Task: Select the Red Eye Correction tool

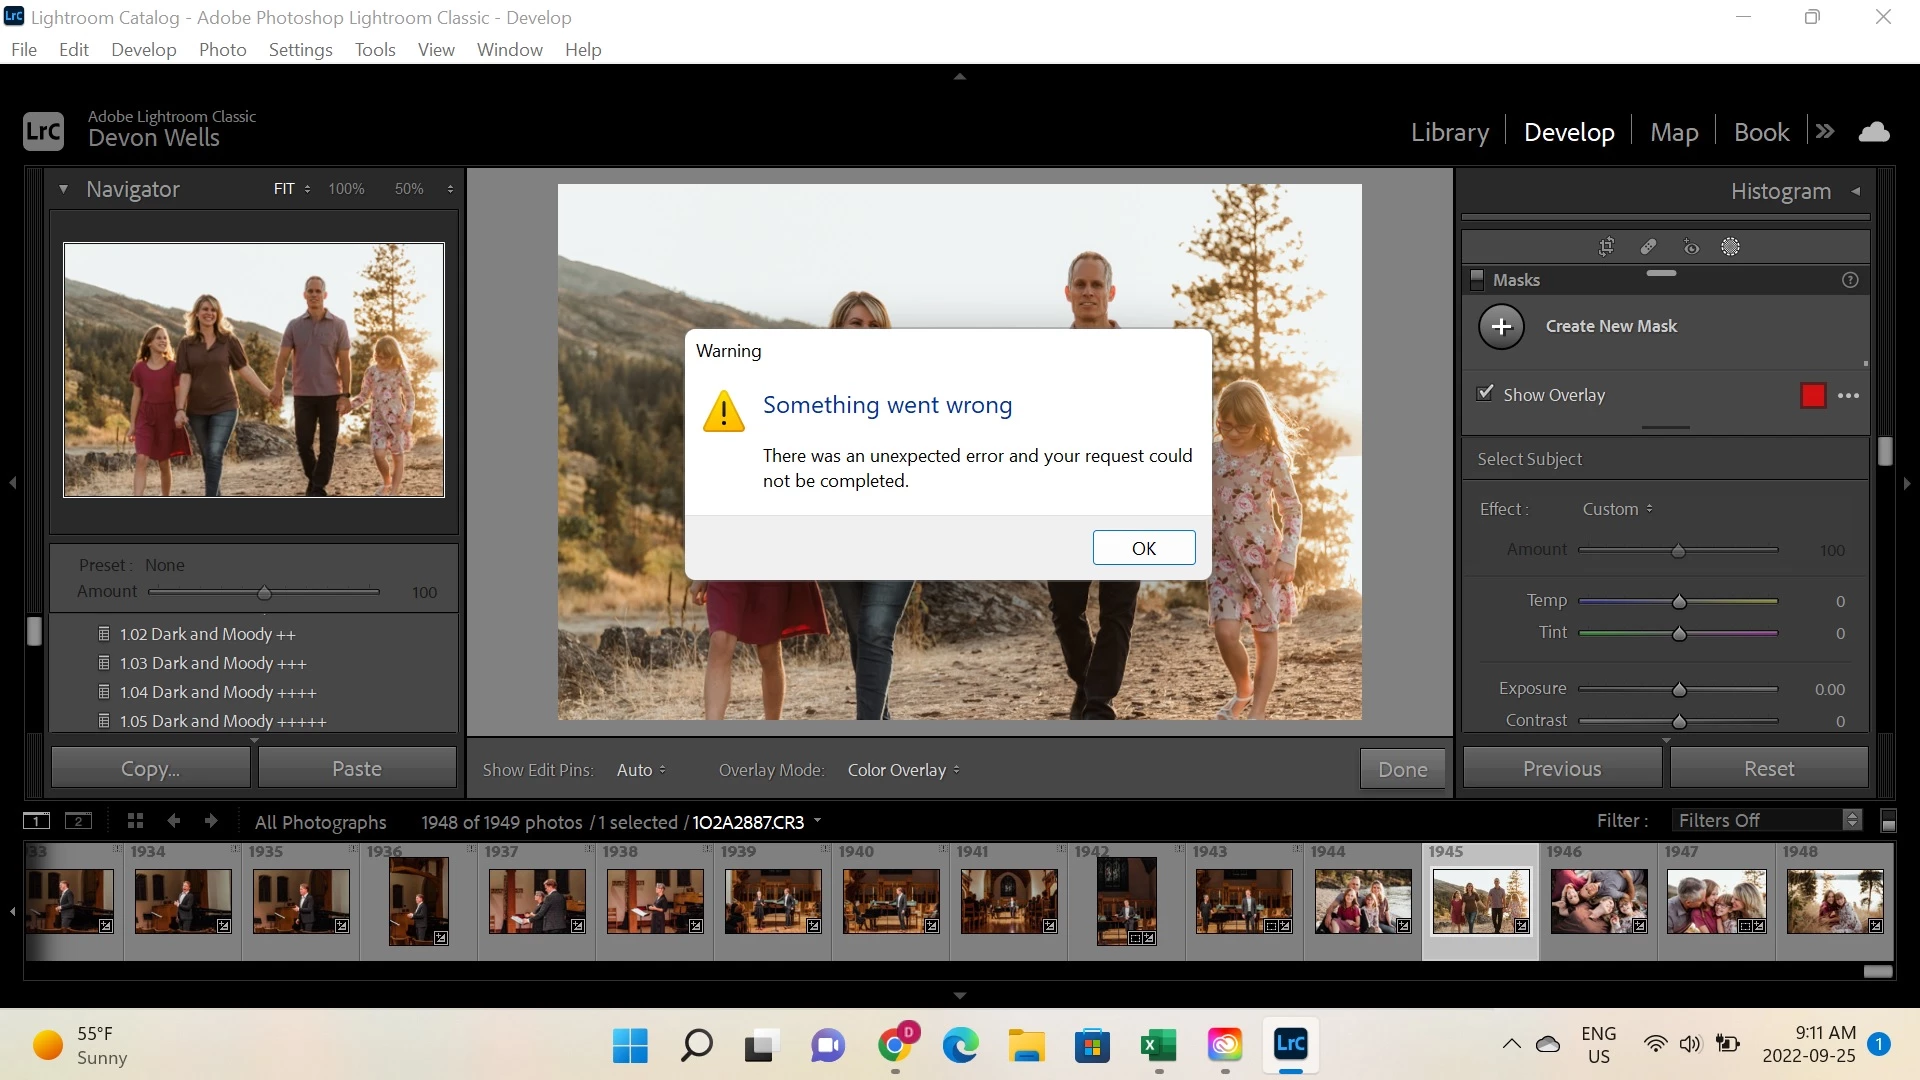Action: pos(1690,247)
